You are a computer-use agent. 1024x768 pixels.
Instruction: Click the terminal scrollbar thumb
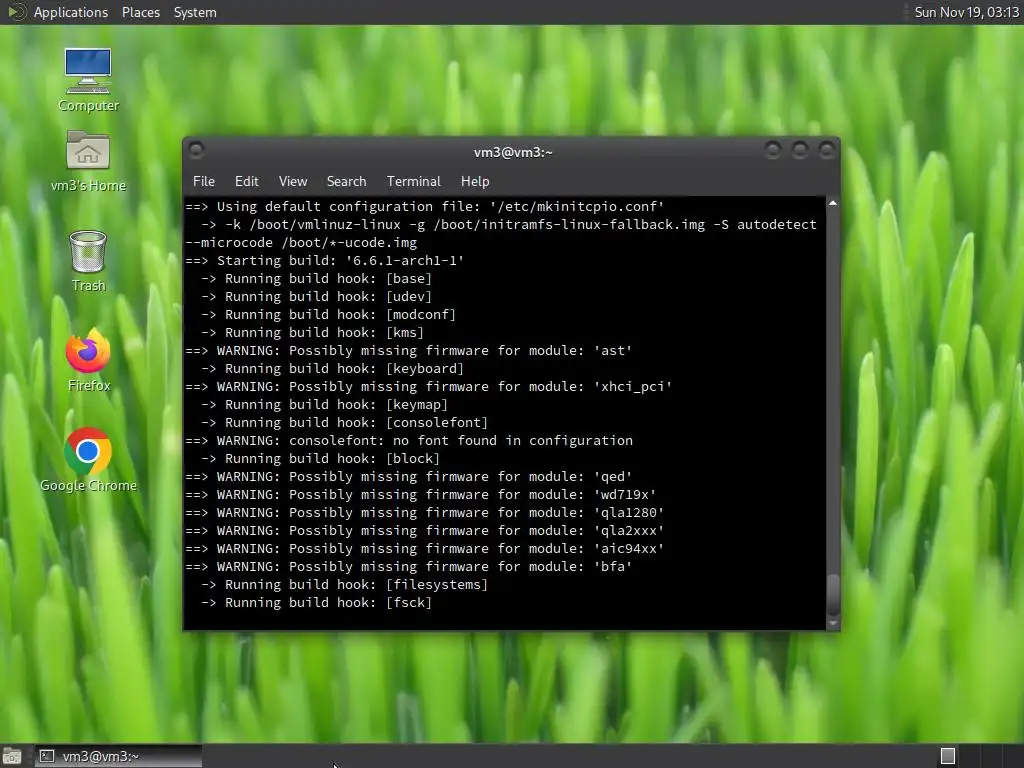(x=833, y=594)
